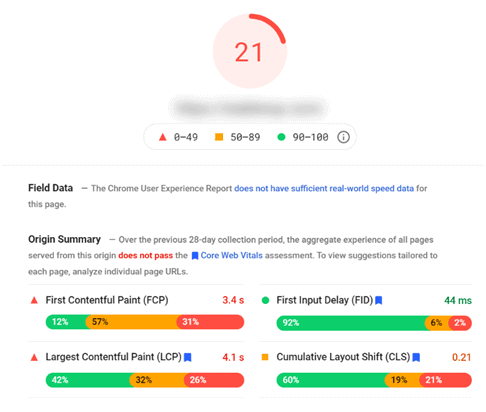The height and width of the screenshot is (412, 486).
Task: Click the bookmark icon next to Core Web Vitals
Action: (195, 256)
